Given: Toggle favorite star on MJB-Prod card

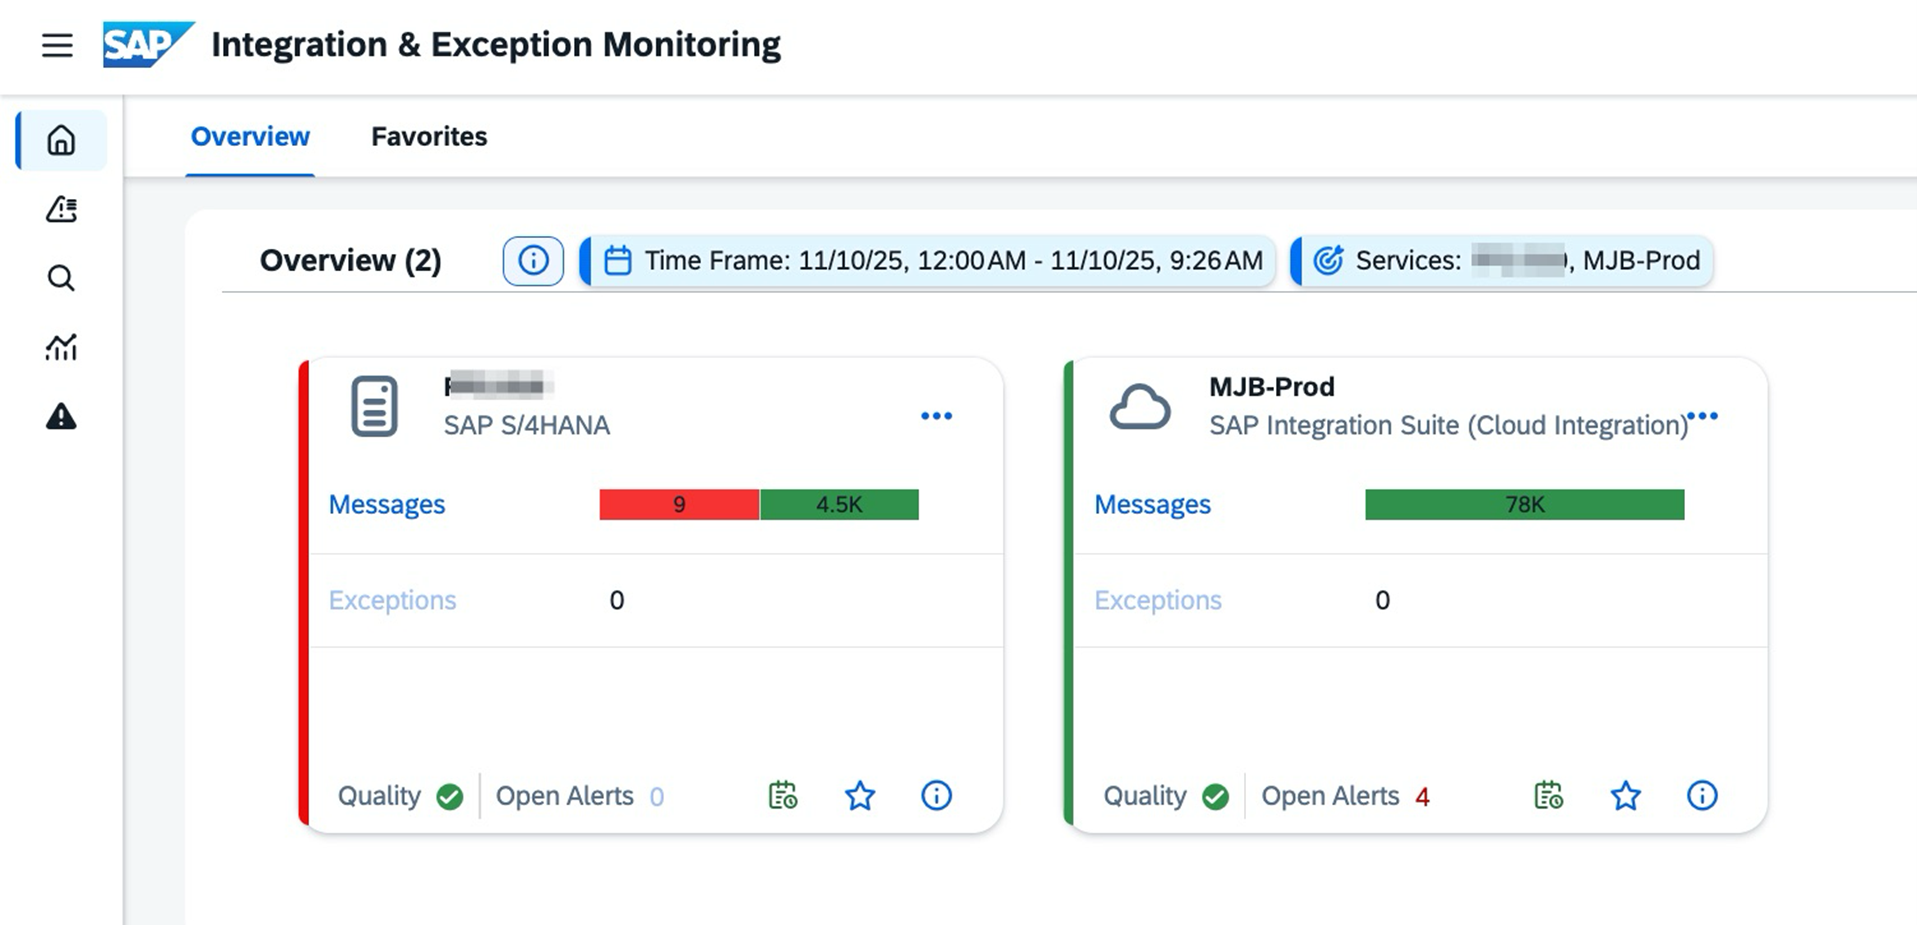Looking at the screenshot, I should coord(1625,796).
